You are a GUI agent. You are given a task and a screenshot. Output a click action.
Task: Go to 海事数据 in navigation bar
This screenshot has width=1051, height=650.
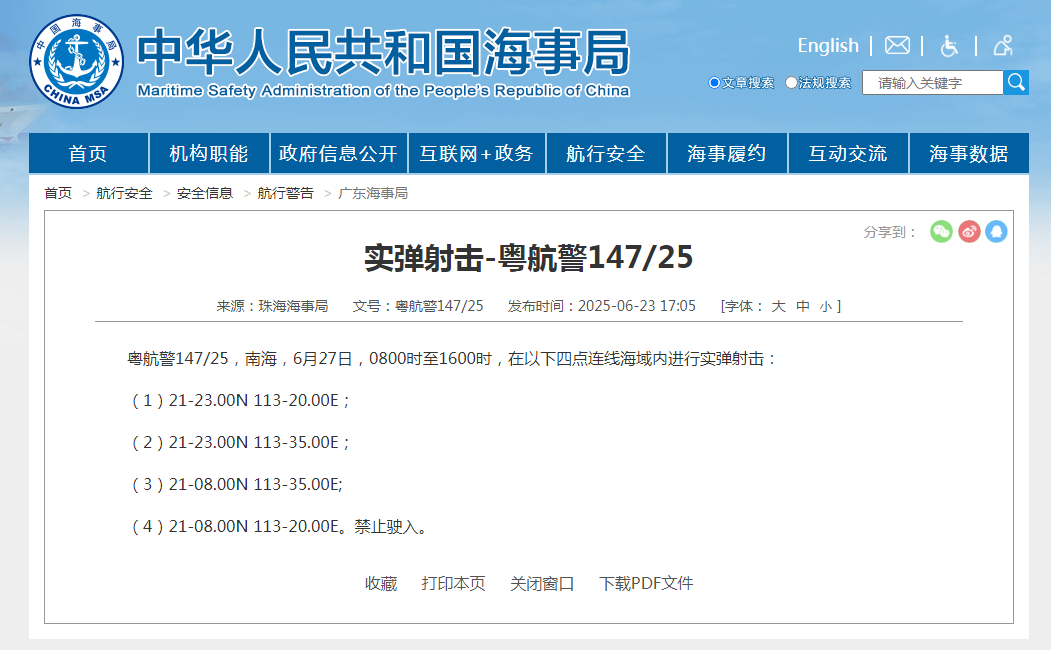pyautogui.click(x=968, y=154)
